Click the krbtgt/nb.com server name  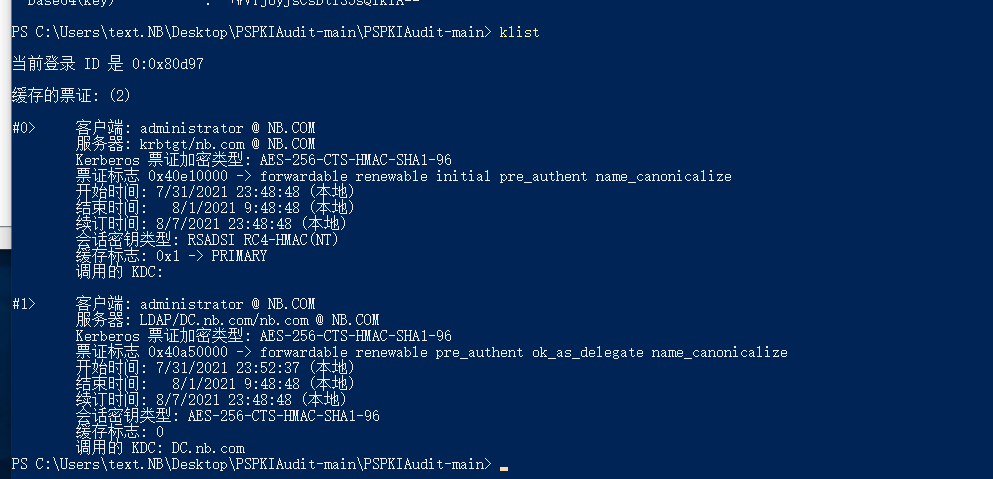point(192,144)
